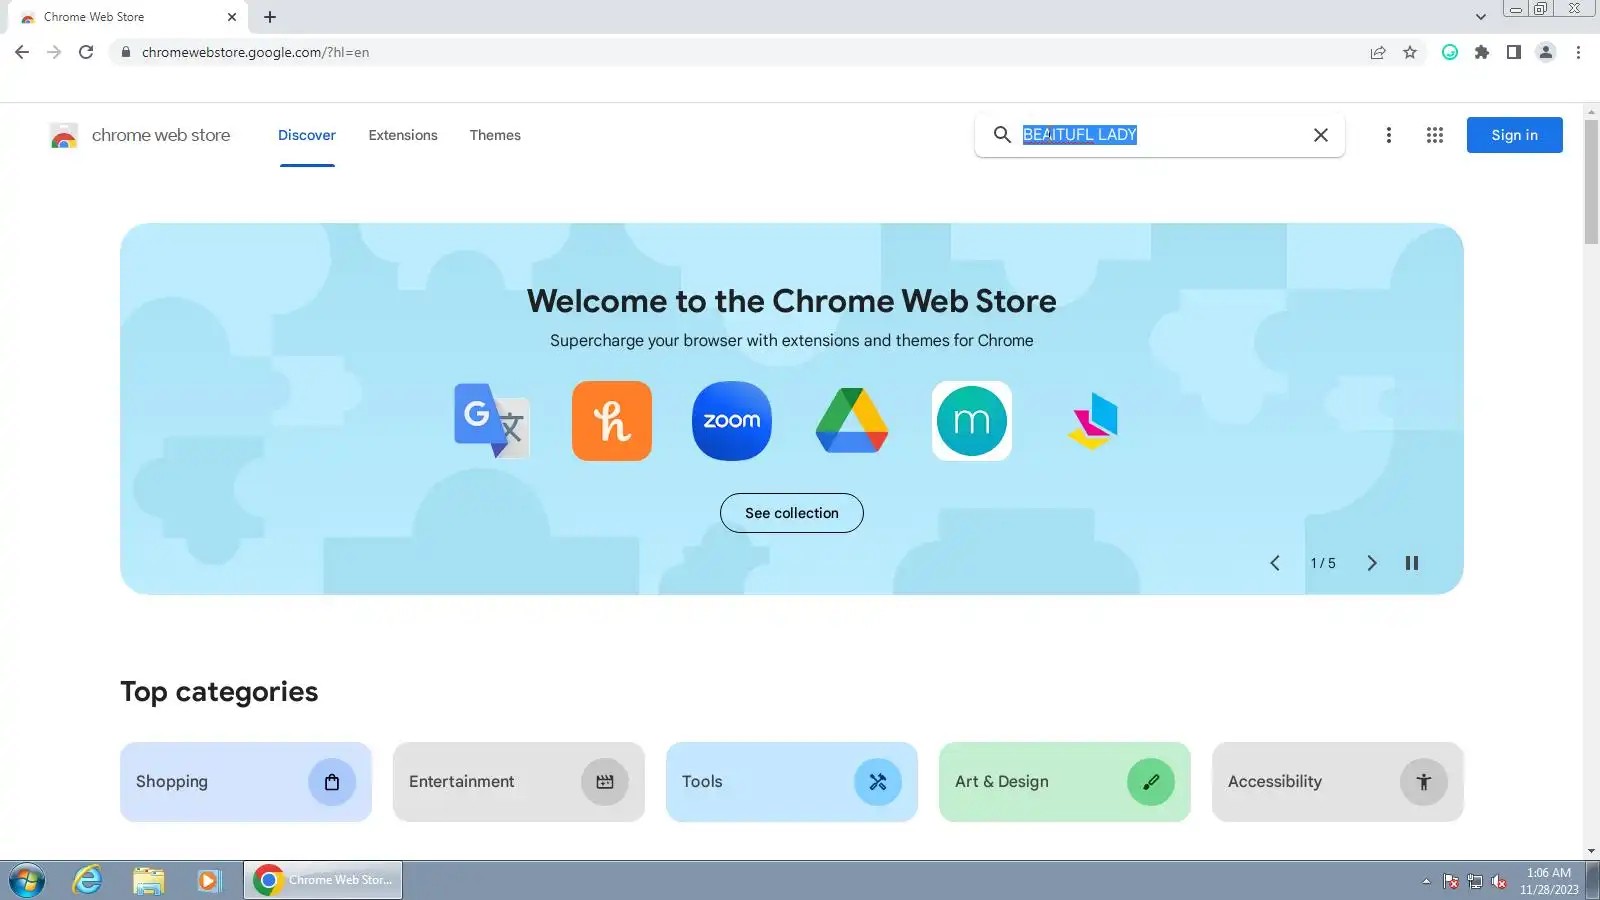The image size is (1600, 900).
Task: Show hidden system tray icons
Action: coord(1426,881)
